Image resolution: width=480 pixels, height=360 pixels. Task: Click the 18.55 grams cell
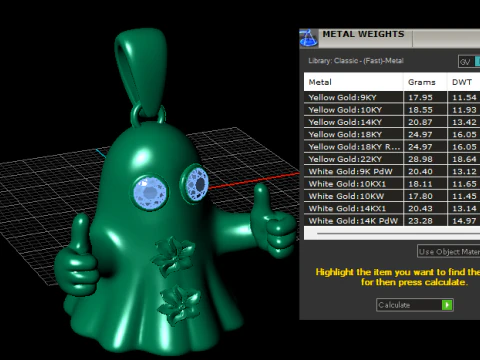coord(425,110)
